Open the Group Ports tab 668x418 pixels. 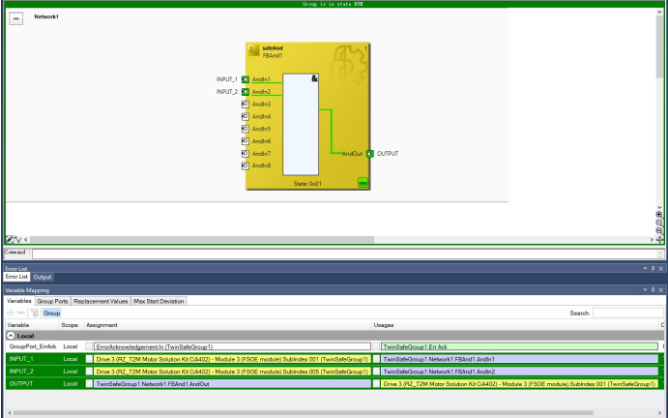click(x=52, y=301)
